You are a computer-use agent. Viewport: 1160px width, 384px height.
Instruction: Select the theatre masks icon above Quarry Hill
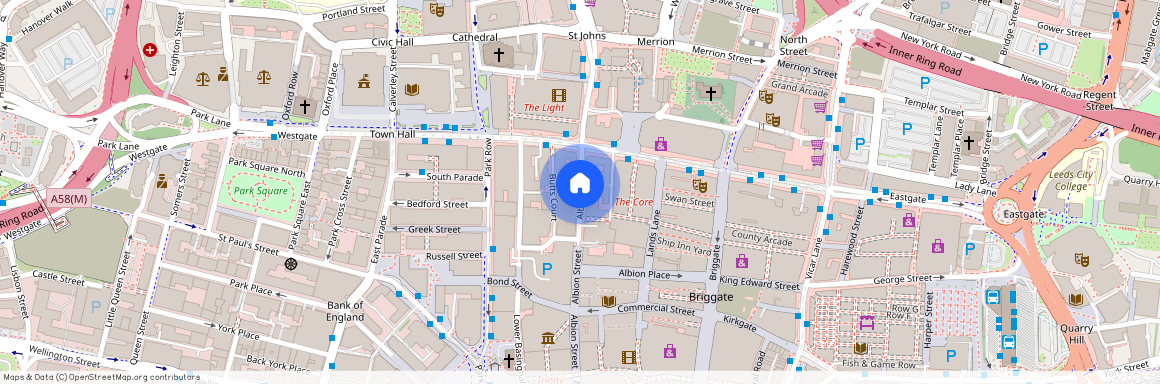pyautogui.click(x=1082, y=260)
